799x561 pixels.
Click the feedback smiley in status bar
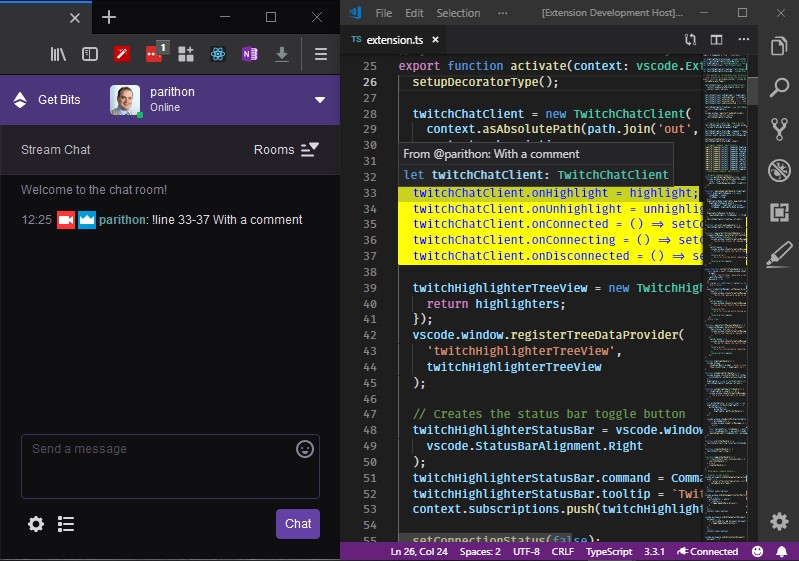coord(757,551)
